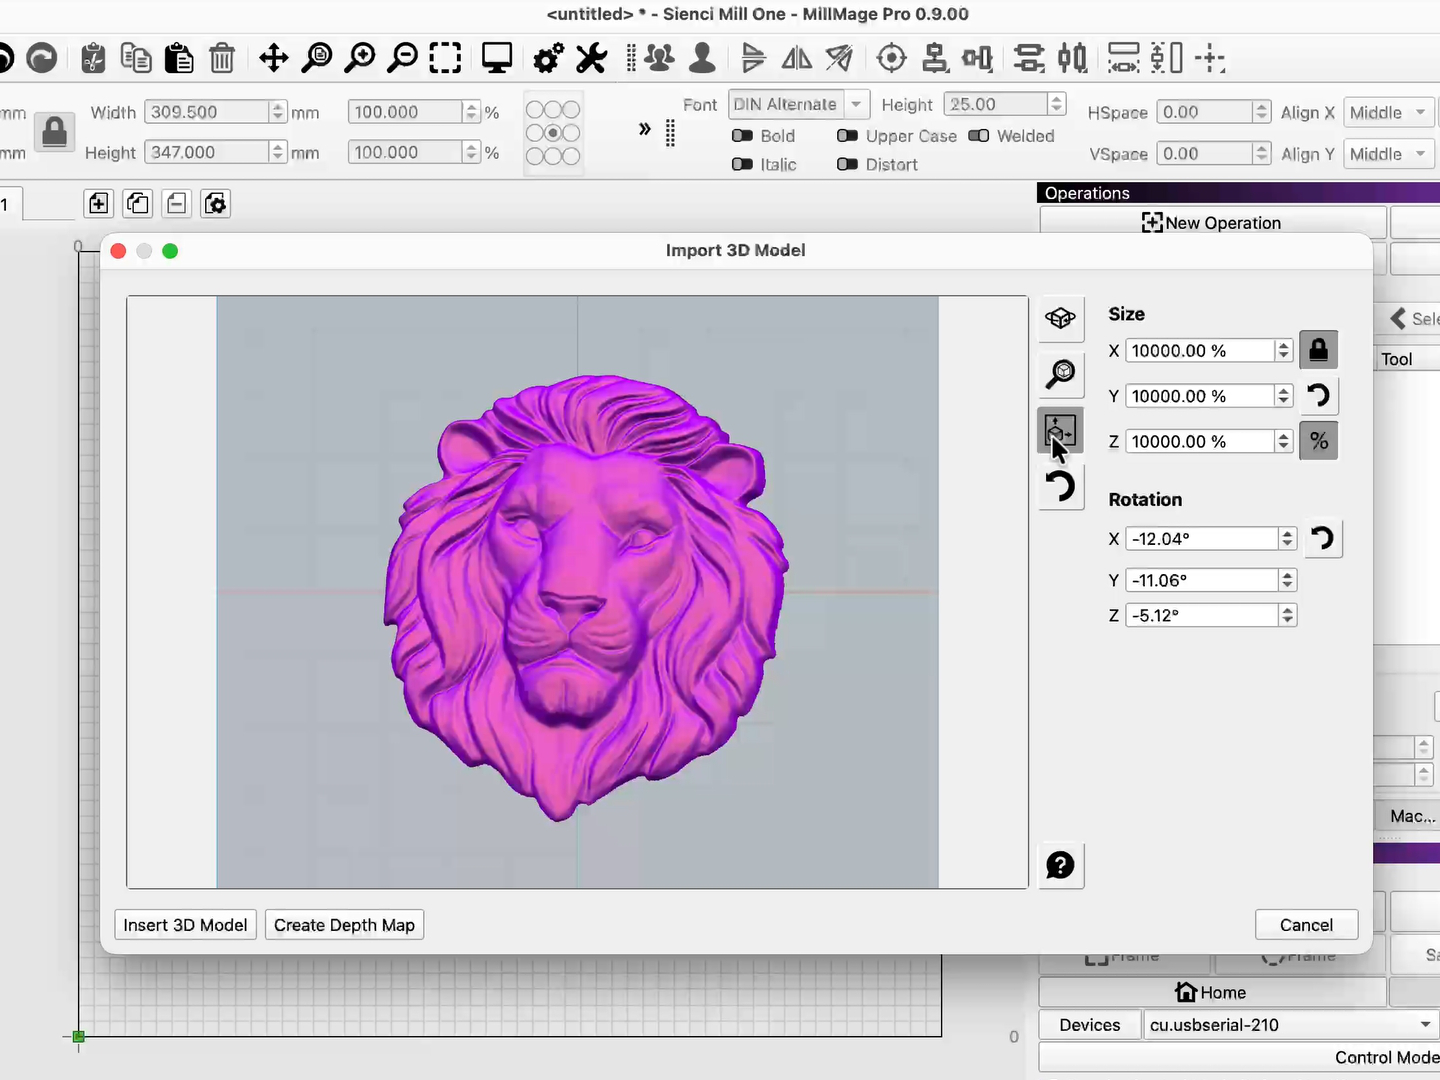Click the trash delete icon
The width and height of the screenshot is (1440, 1080).
(222, 59)
